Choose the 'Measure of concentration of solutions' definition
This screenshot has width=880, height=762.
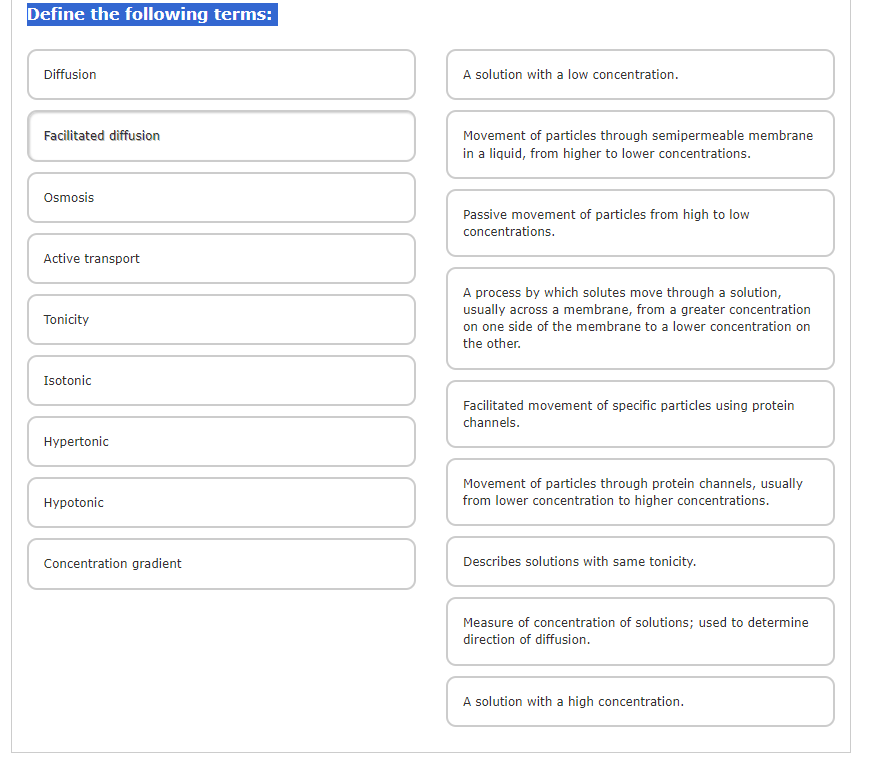coord(640,631)
